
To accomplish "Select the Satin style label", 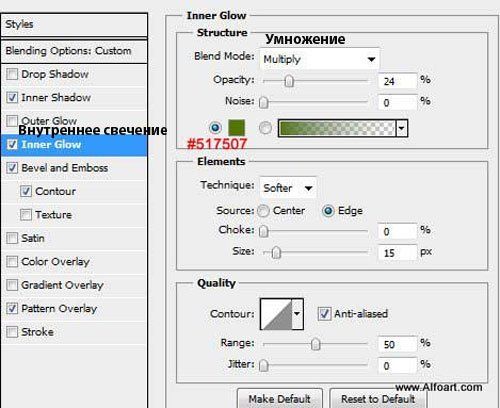I will click(33, 238).
